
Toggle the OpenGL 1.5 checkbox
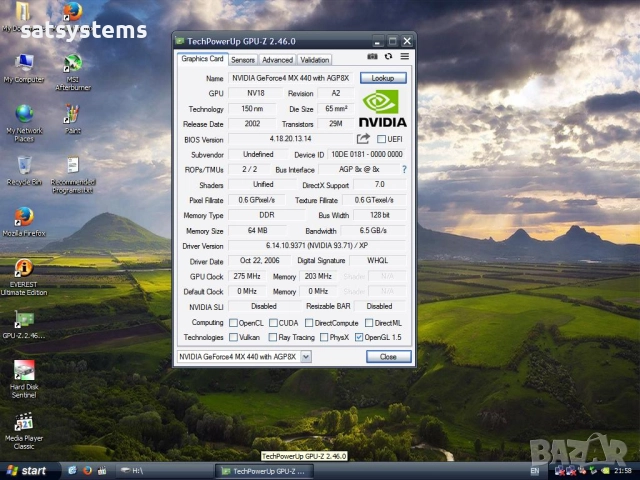pos(359,337)
